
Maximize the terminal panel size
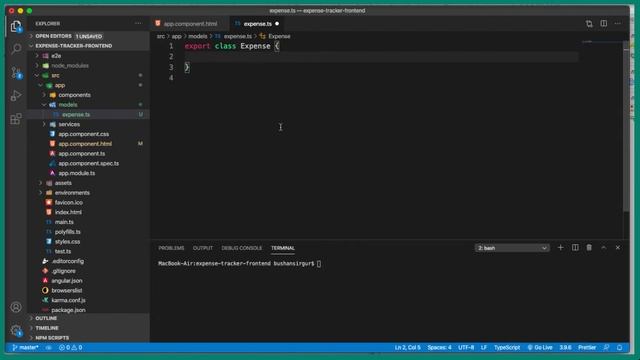[x=603, y=248]
